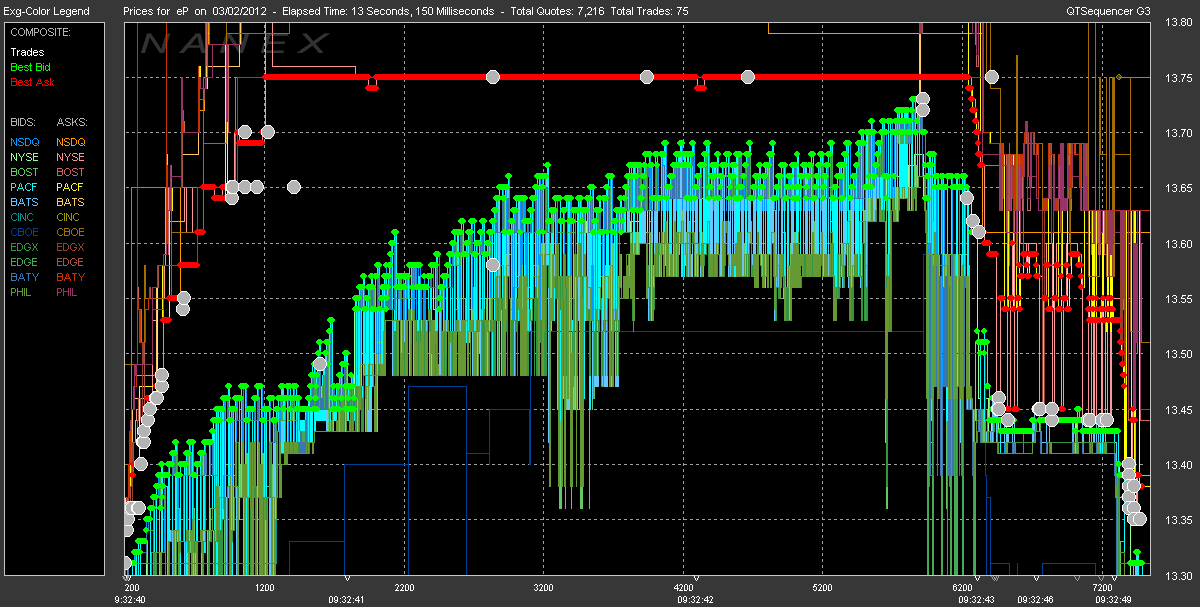The width and height of the screenshot is (1200, 607).
Task: Click the 09:32:41 time marker triangle
Action: [346, 578]
